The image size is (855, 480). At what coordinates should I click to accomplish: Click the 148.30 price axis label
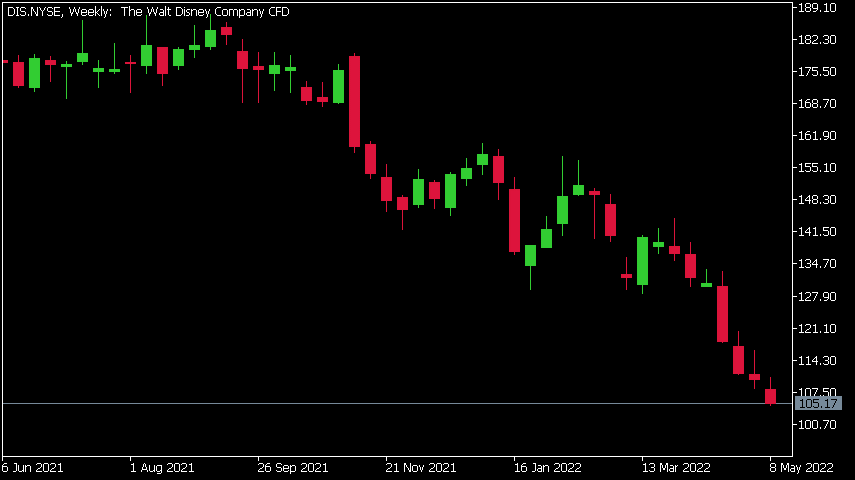817,200
